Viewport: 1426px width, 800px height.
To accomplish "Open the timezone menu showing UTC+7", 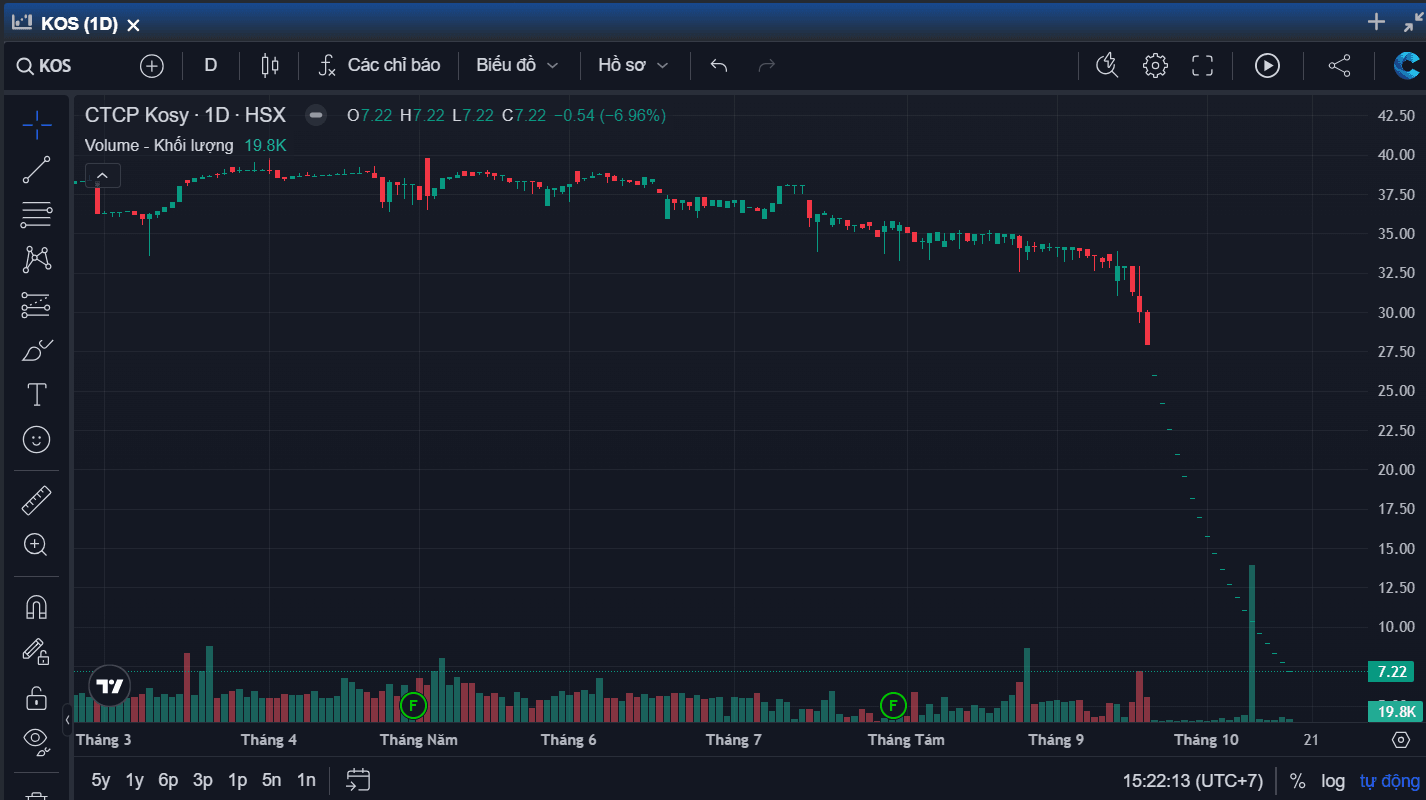I will point(1193,781).
